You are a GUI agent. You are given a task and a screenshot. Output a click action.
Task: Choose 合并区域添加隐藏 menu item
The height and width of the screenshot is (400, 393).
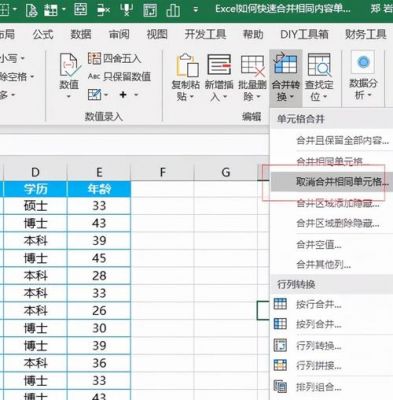(x=332, y=203)
